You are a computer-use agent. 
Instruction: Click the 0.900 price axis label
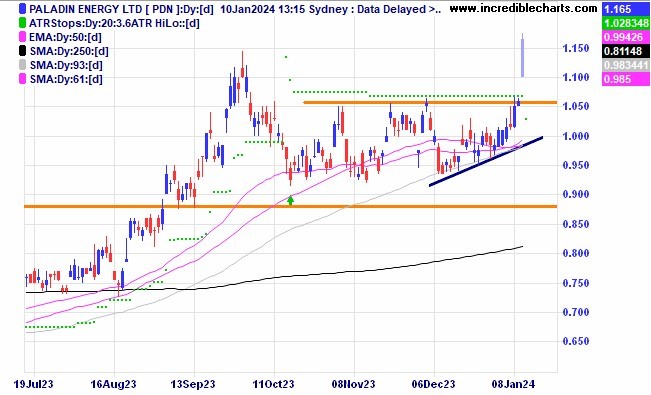tap(576, 194)
